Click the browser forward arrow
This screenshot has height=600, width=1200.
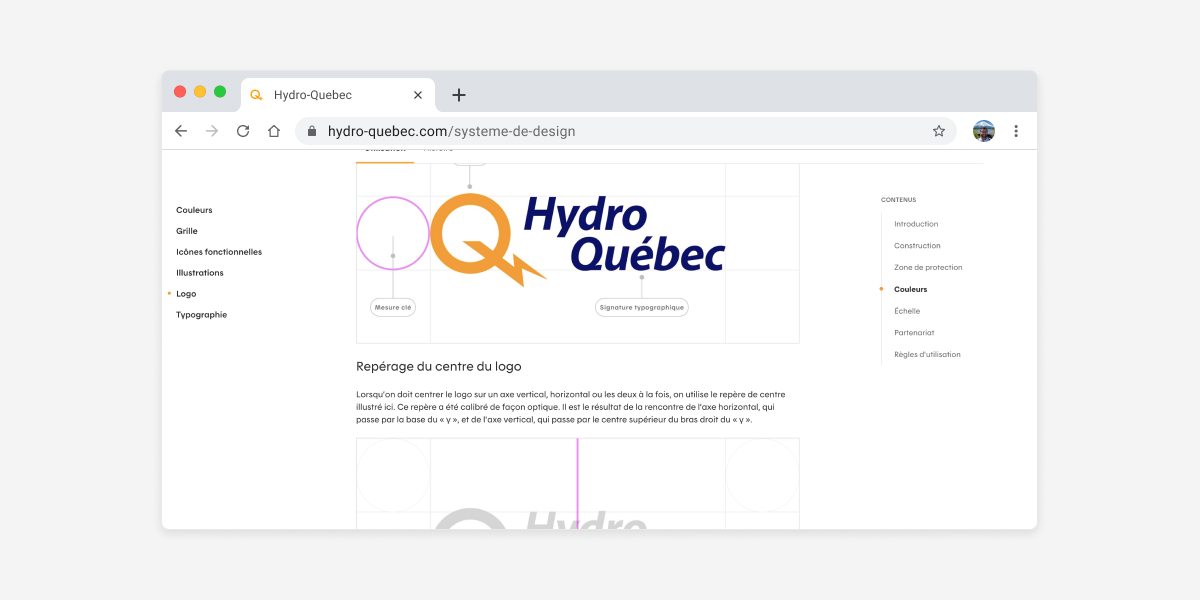coord(212,131)
